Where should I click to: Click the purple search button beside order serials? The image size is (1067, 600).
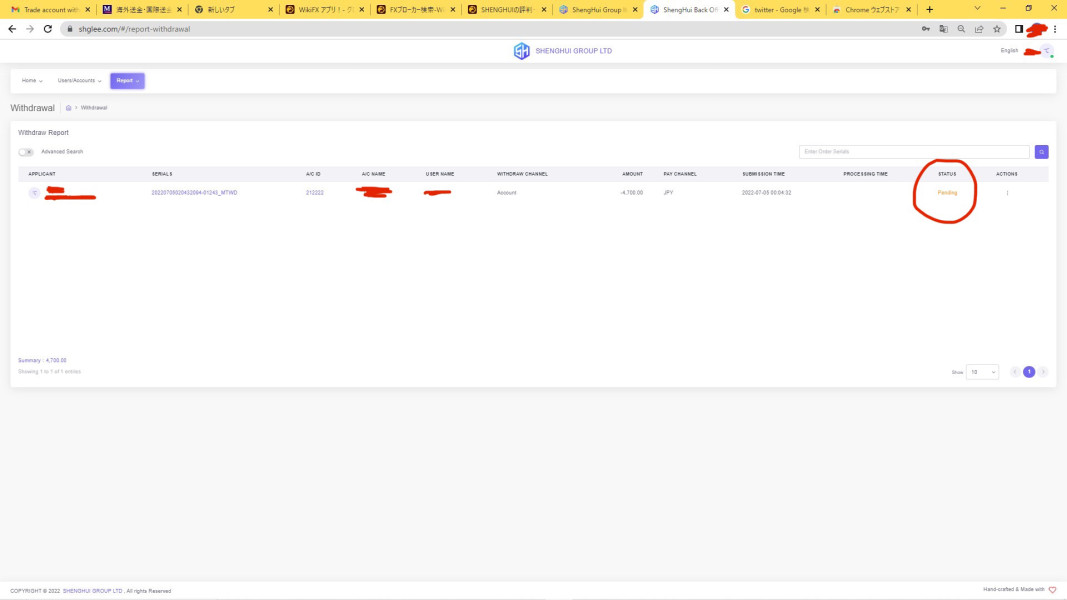coord(1041,152)
